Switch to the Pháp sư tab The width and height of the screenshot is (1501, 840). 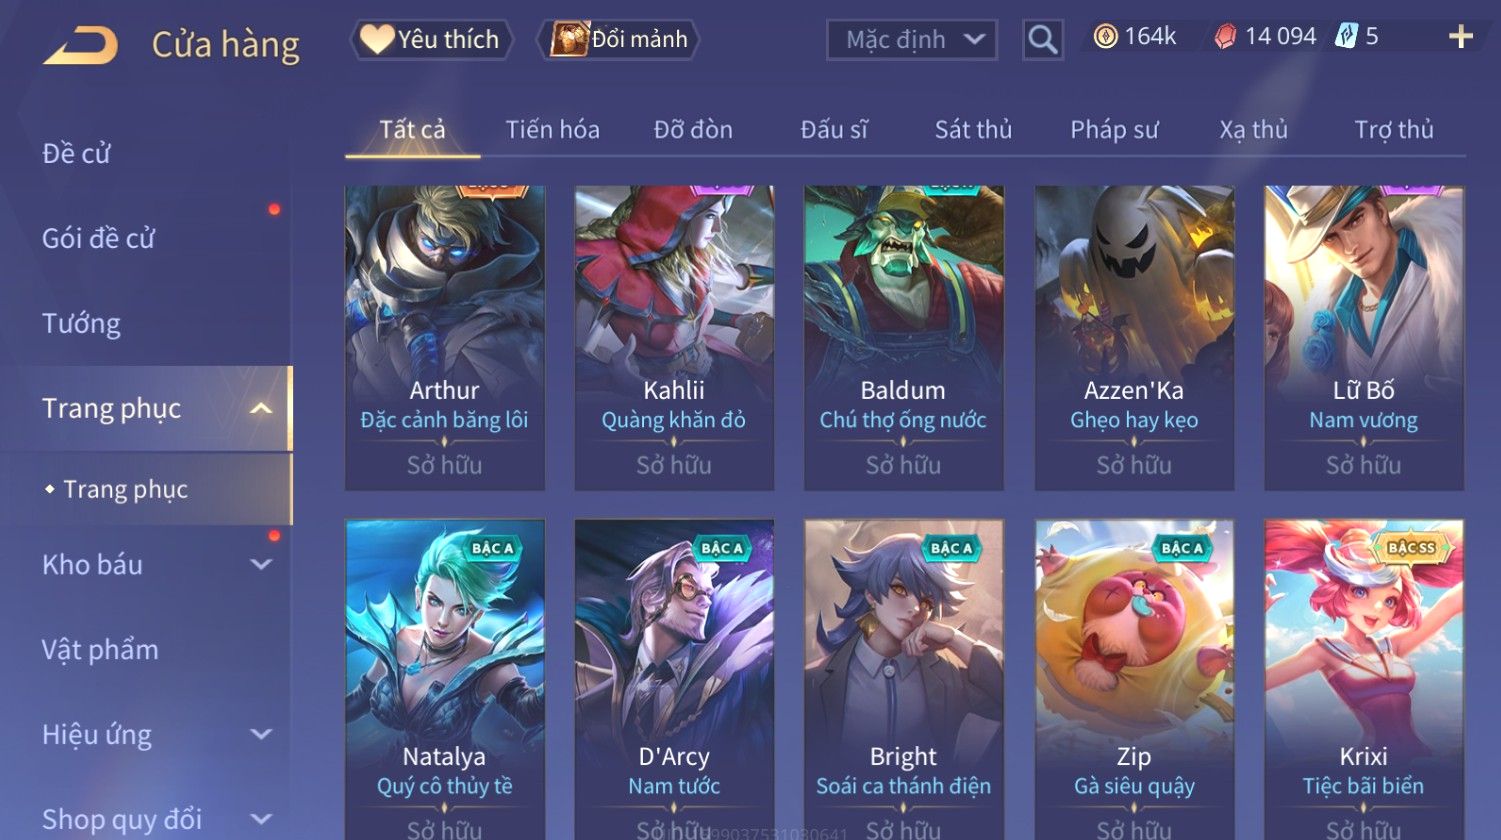tap(1114, 130)
